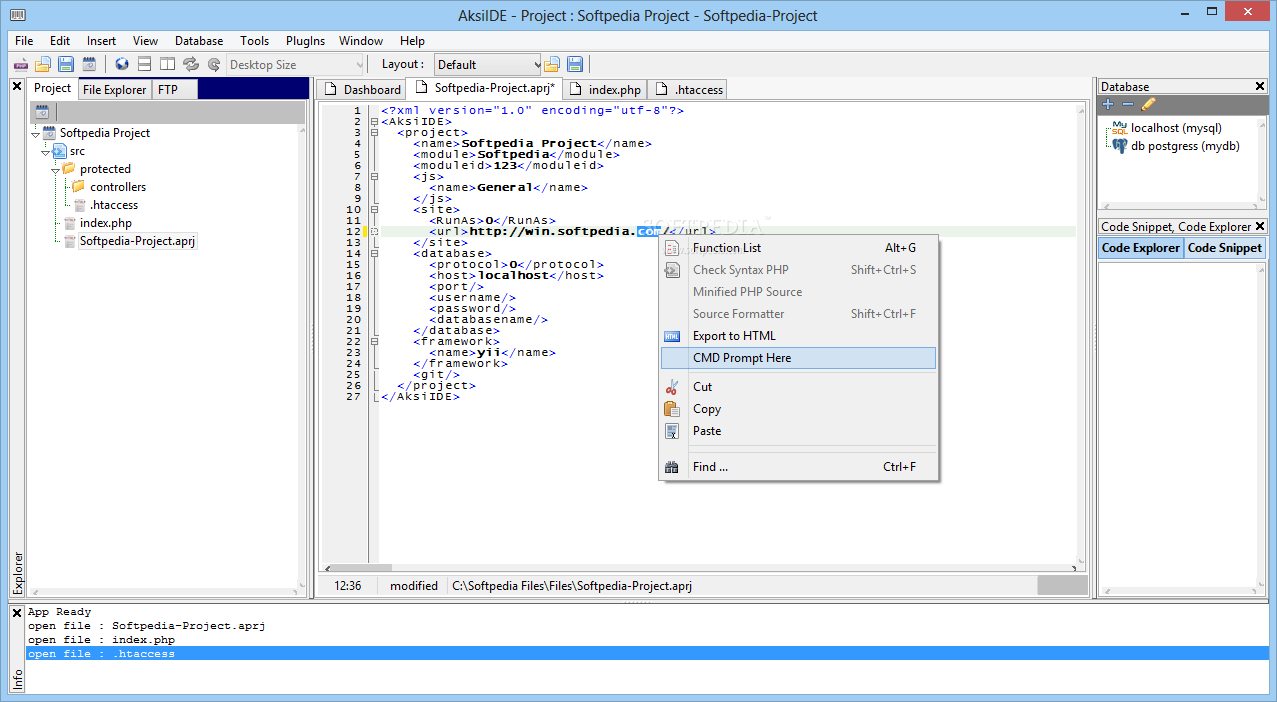Screen dimensions: 1277x702
Task: Choose CMD Prompt Here from the context menu
Action: pos(798,358)
